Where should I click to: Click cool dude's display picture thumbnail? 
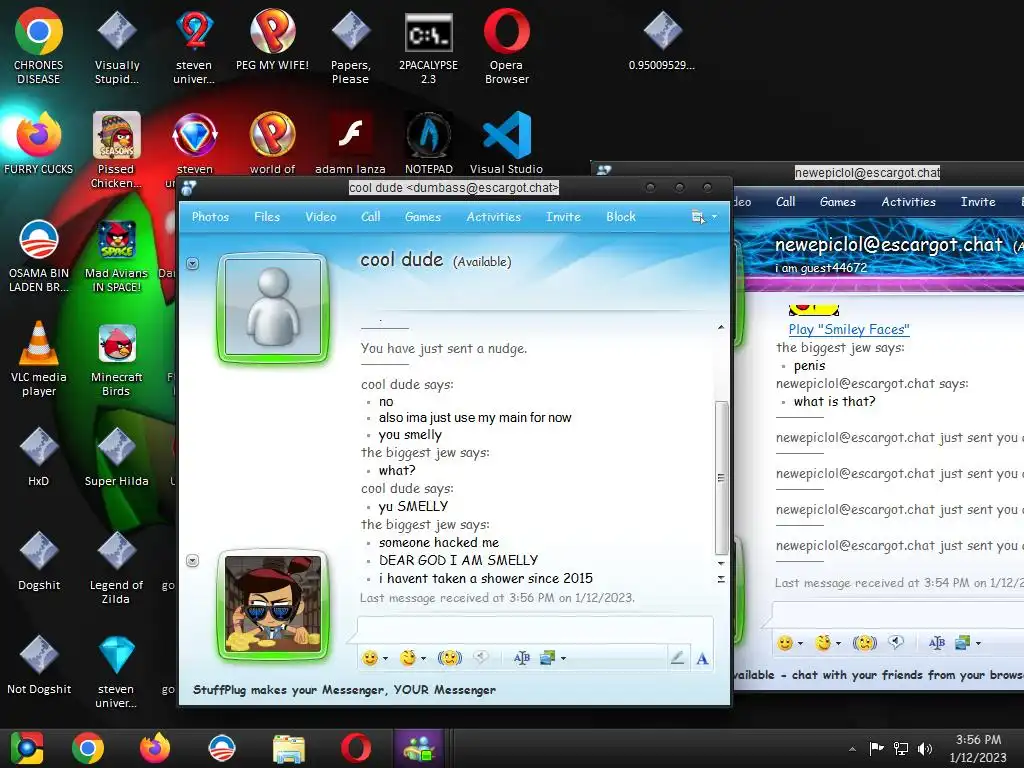pyautogui.click(x=273, y=307)
